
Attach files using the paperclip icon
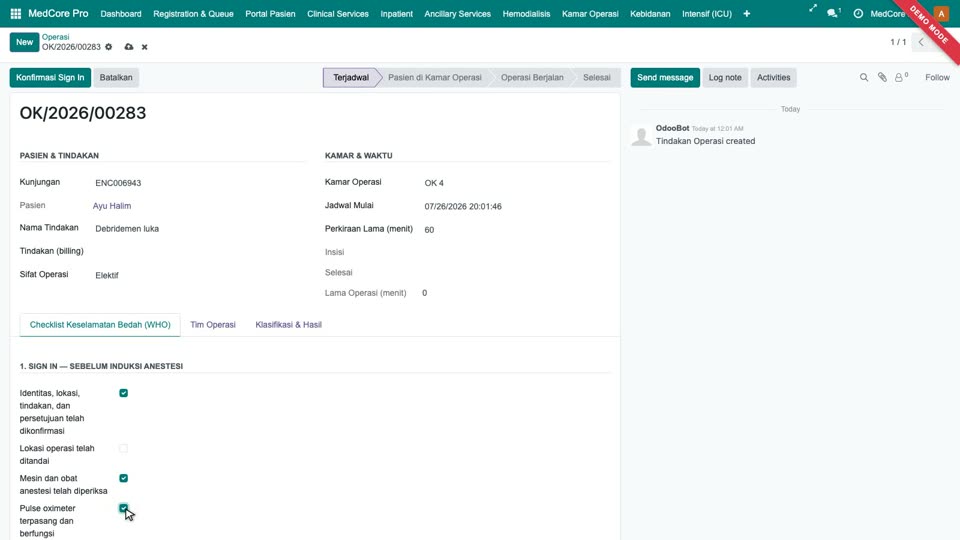882,77
